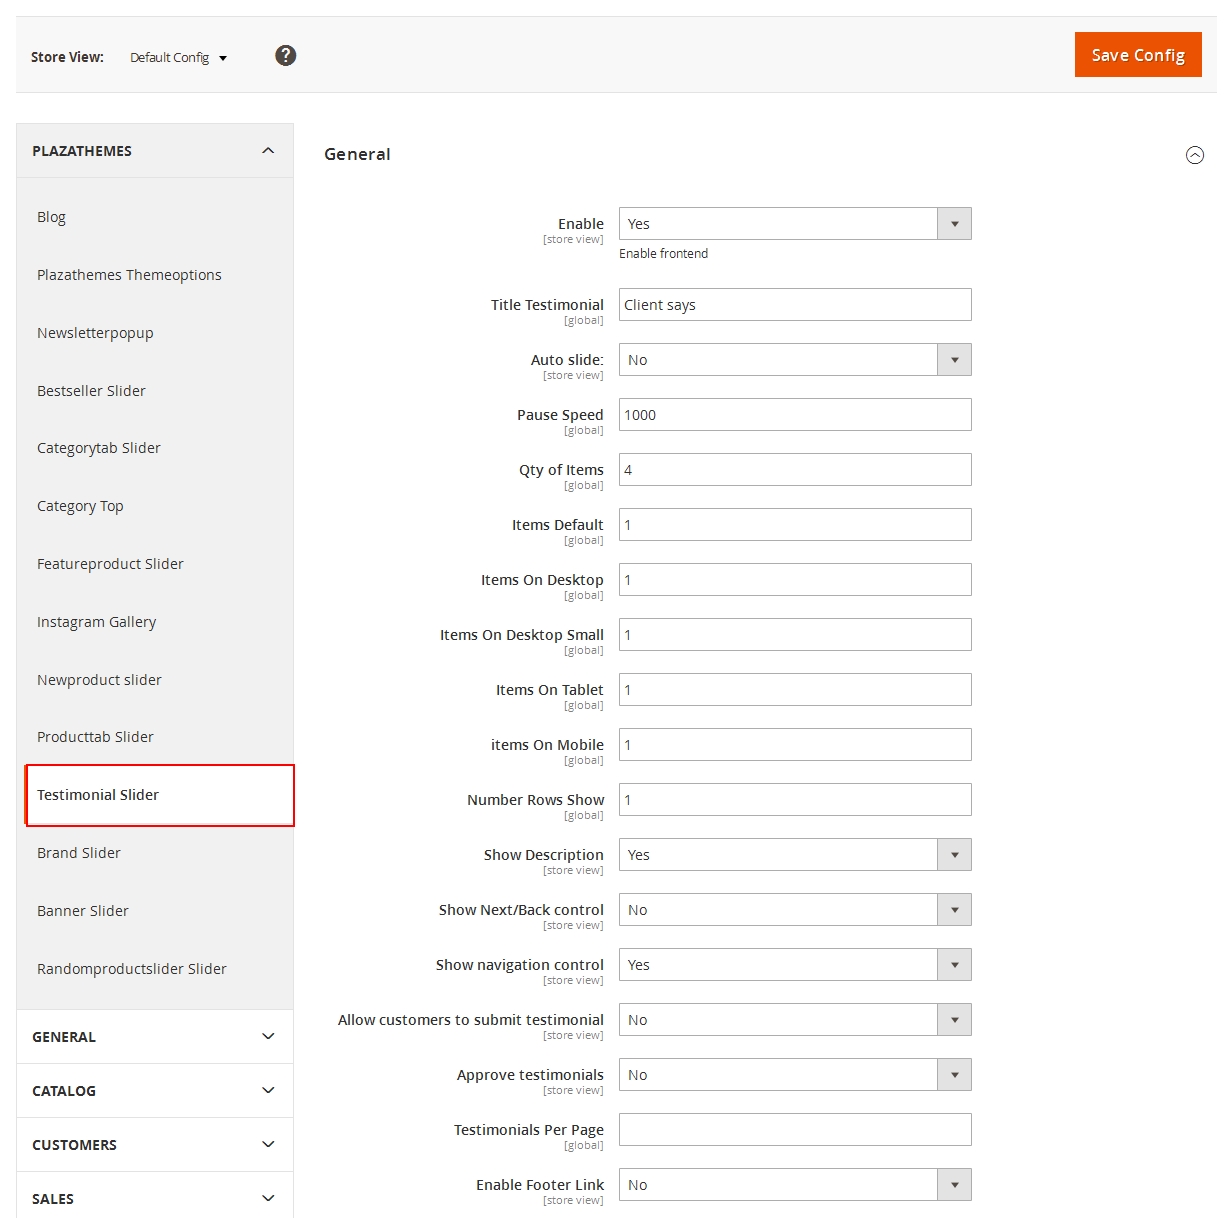
Task: Open the Blog settings menu item
Action: coord(52,217)
